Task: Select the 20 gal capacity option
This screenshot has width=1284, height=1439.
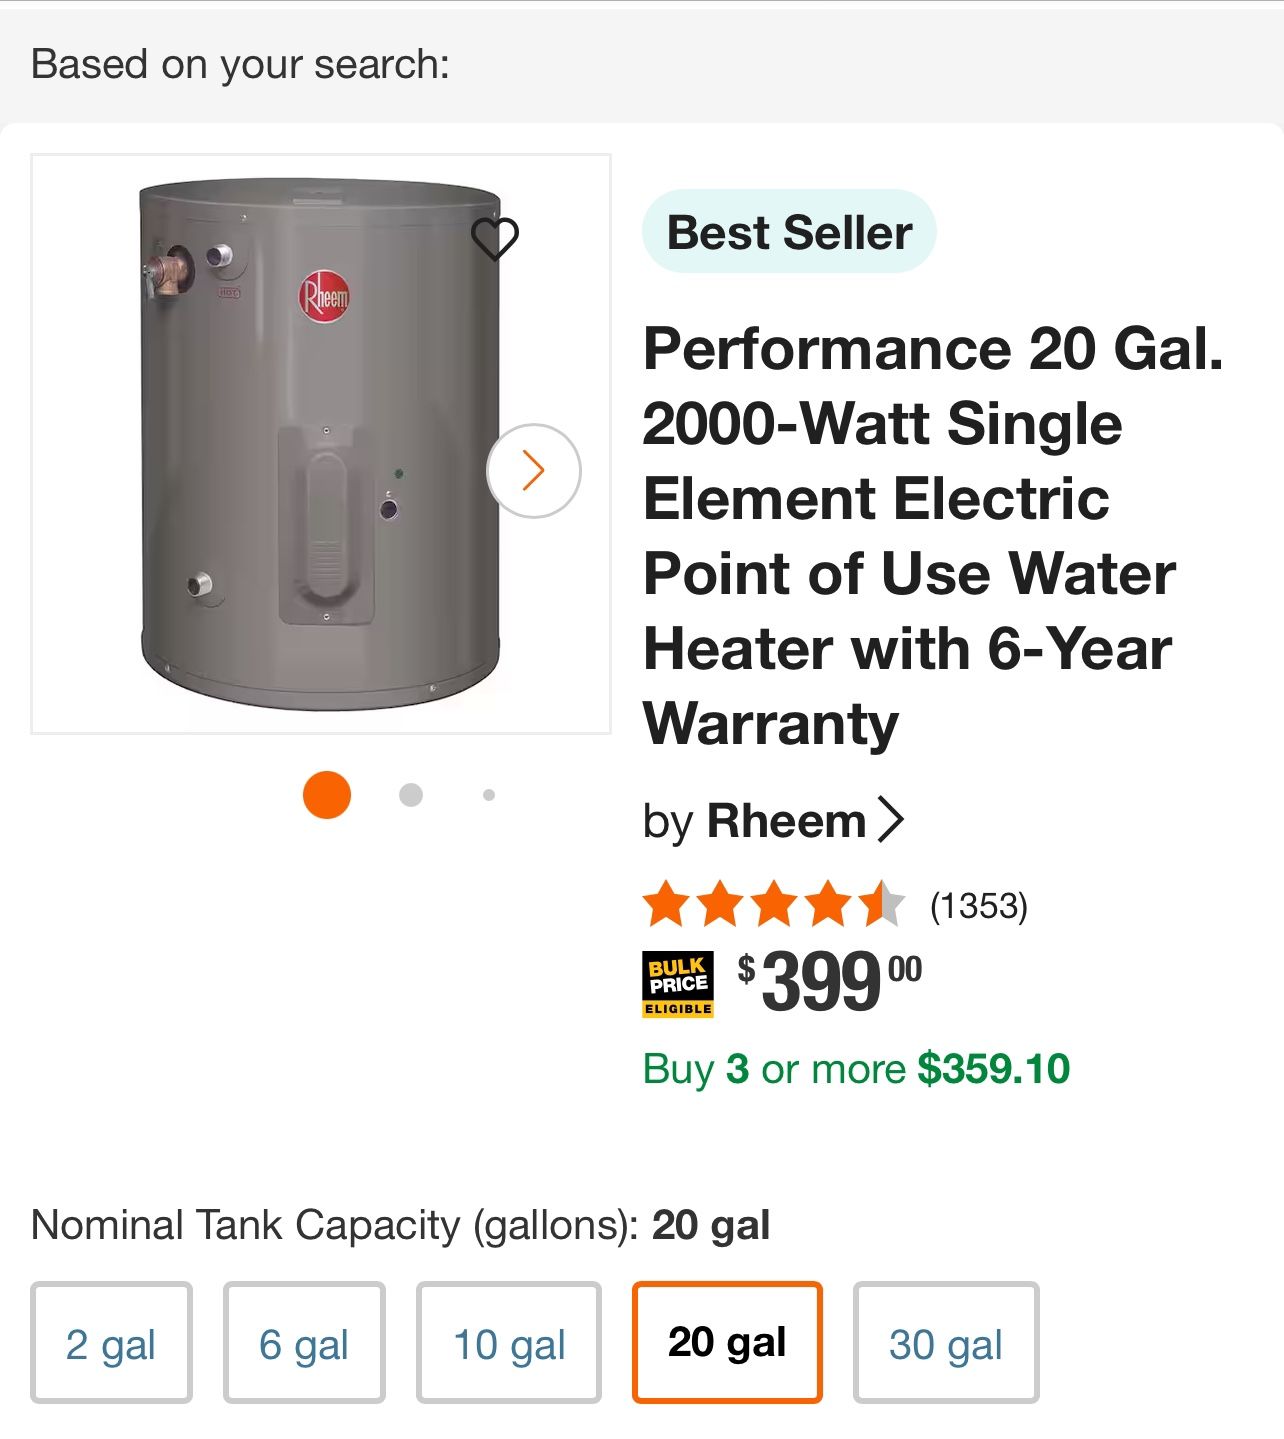Action: (x=727, y=1343)
